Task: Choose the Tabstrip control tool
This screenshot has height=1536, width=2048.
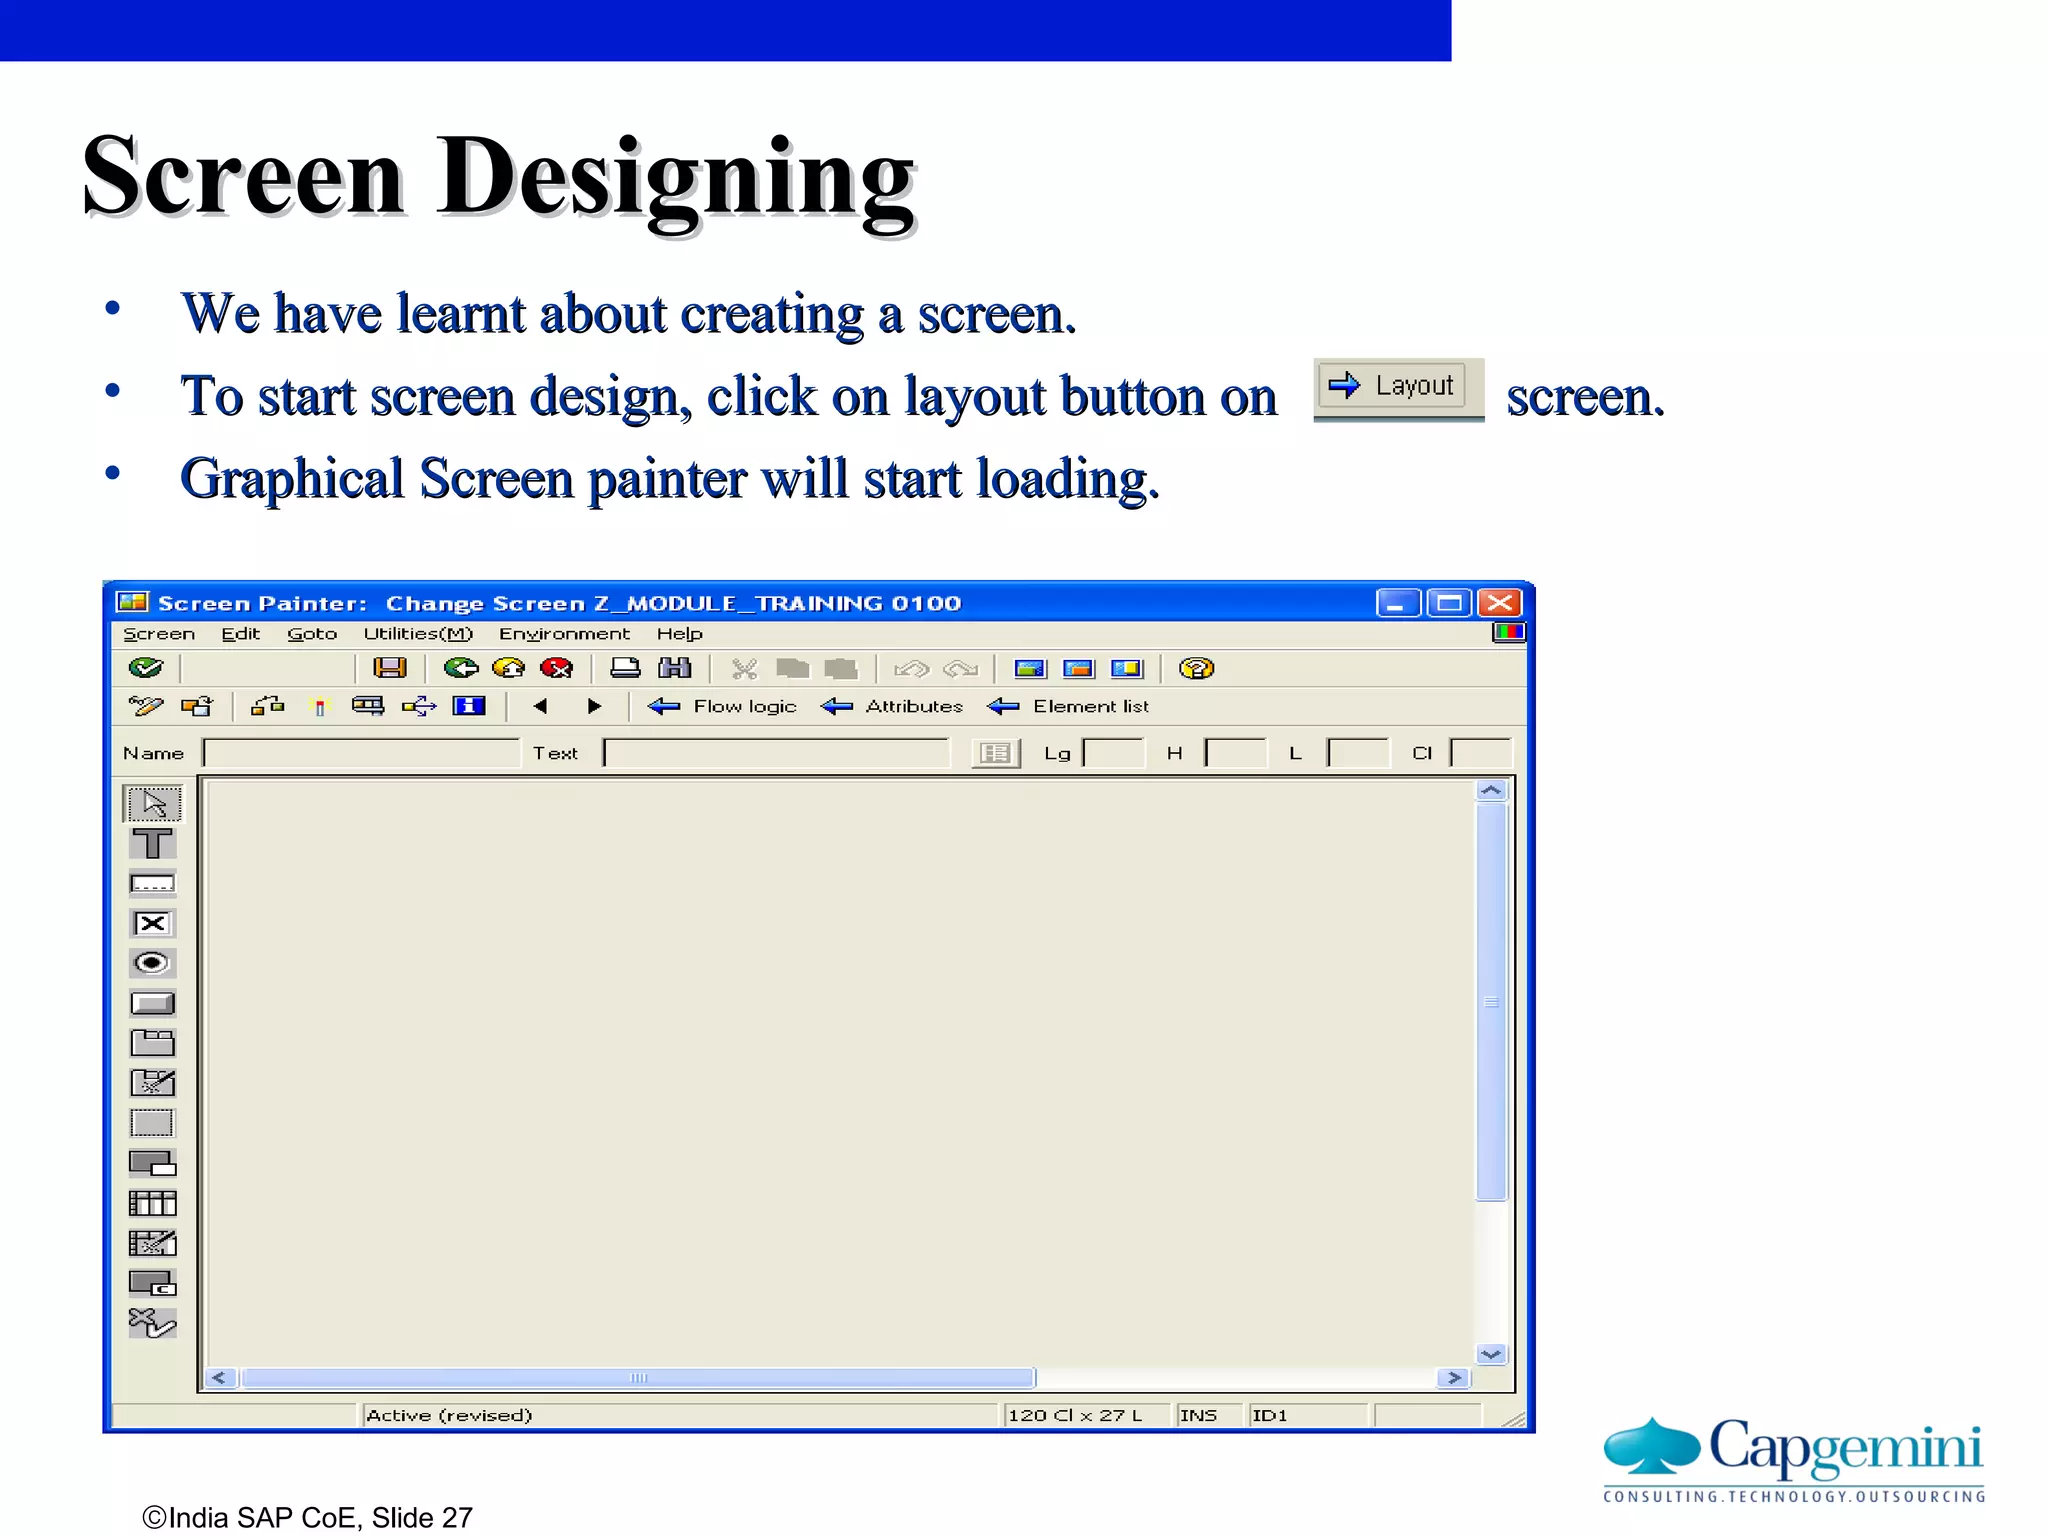Action: (x=152, y=1043)
